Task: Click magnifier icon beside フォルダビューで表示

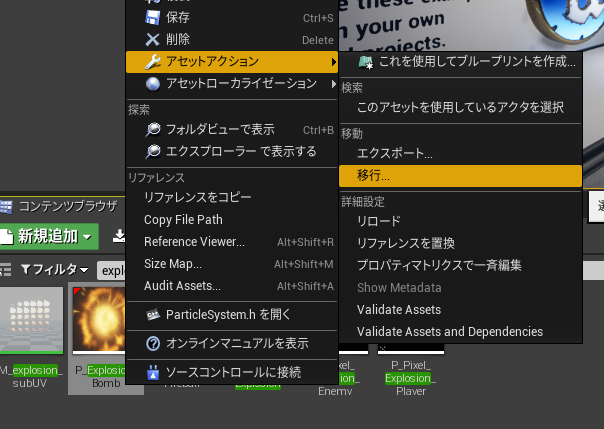Action: pyautogui.click(x=153, y=130)
